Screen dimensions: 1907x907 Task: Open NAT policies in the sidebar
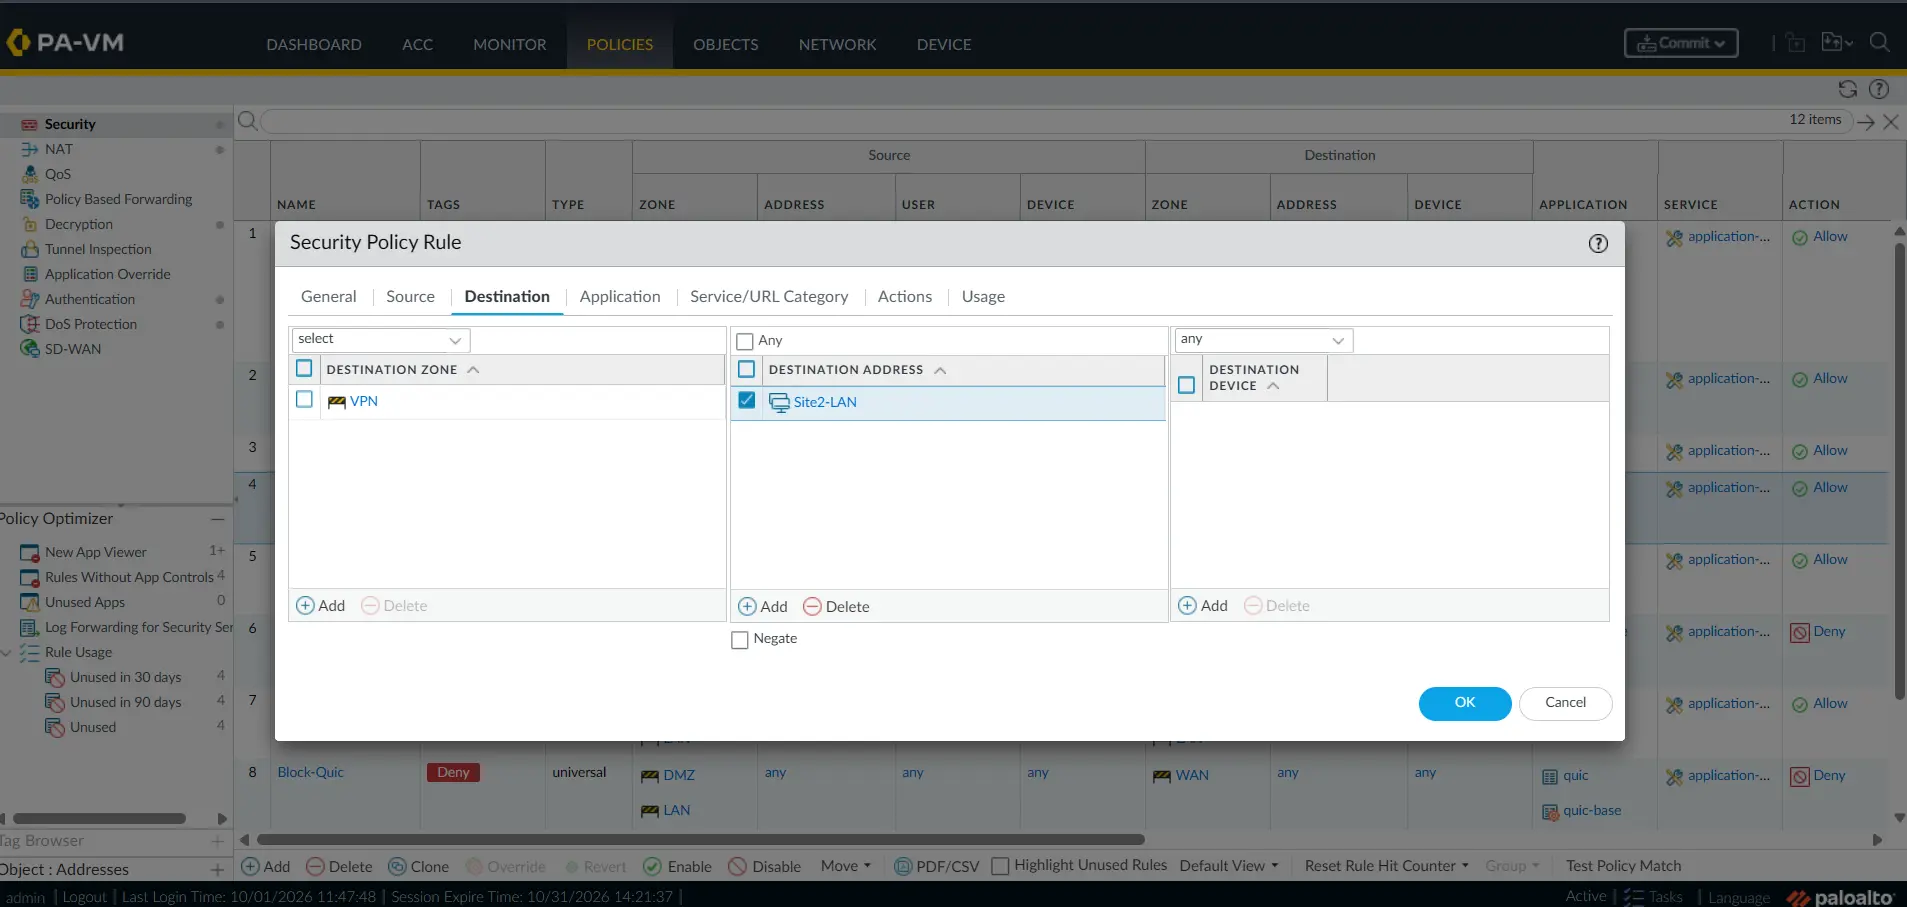pos(59,149)
